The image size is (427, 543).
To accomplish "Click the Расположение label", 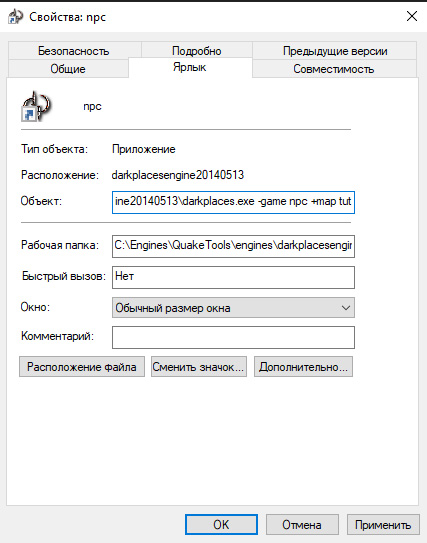I will [x=60, y=175].
